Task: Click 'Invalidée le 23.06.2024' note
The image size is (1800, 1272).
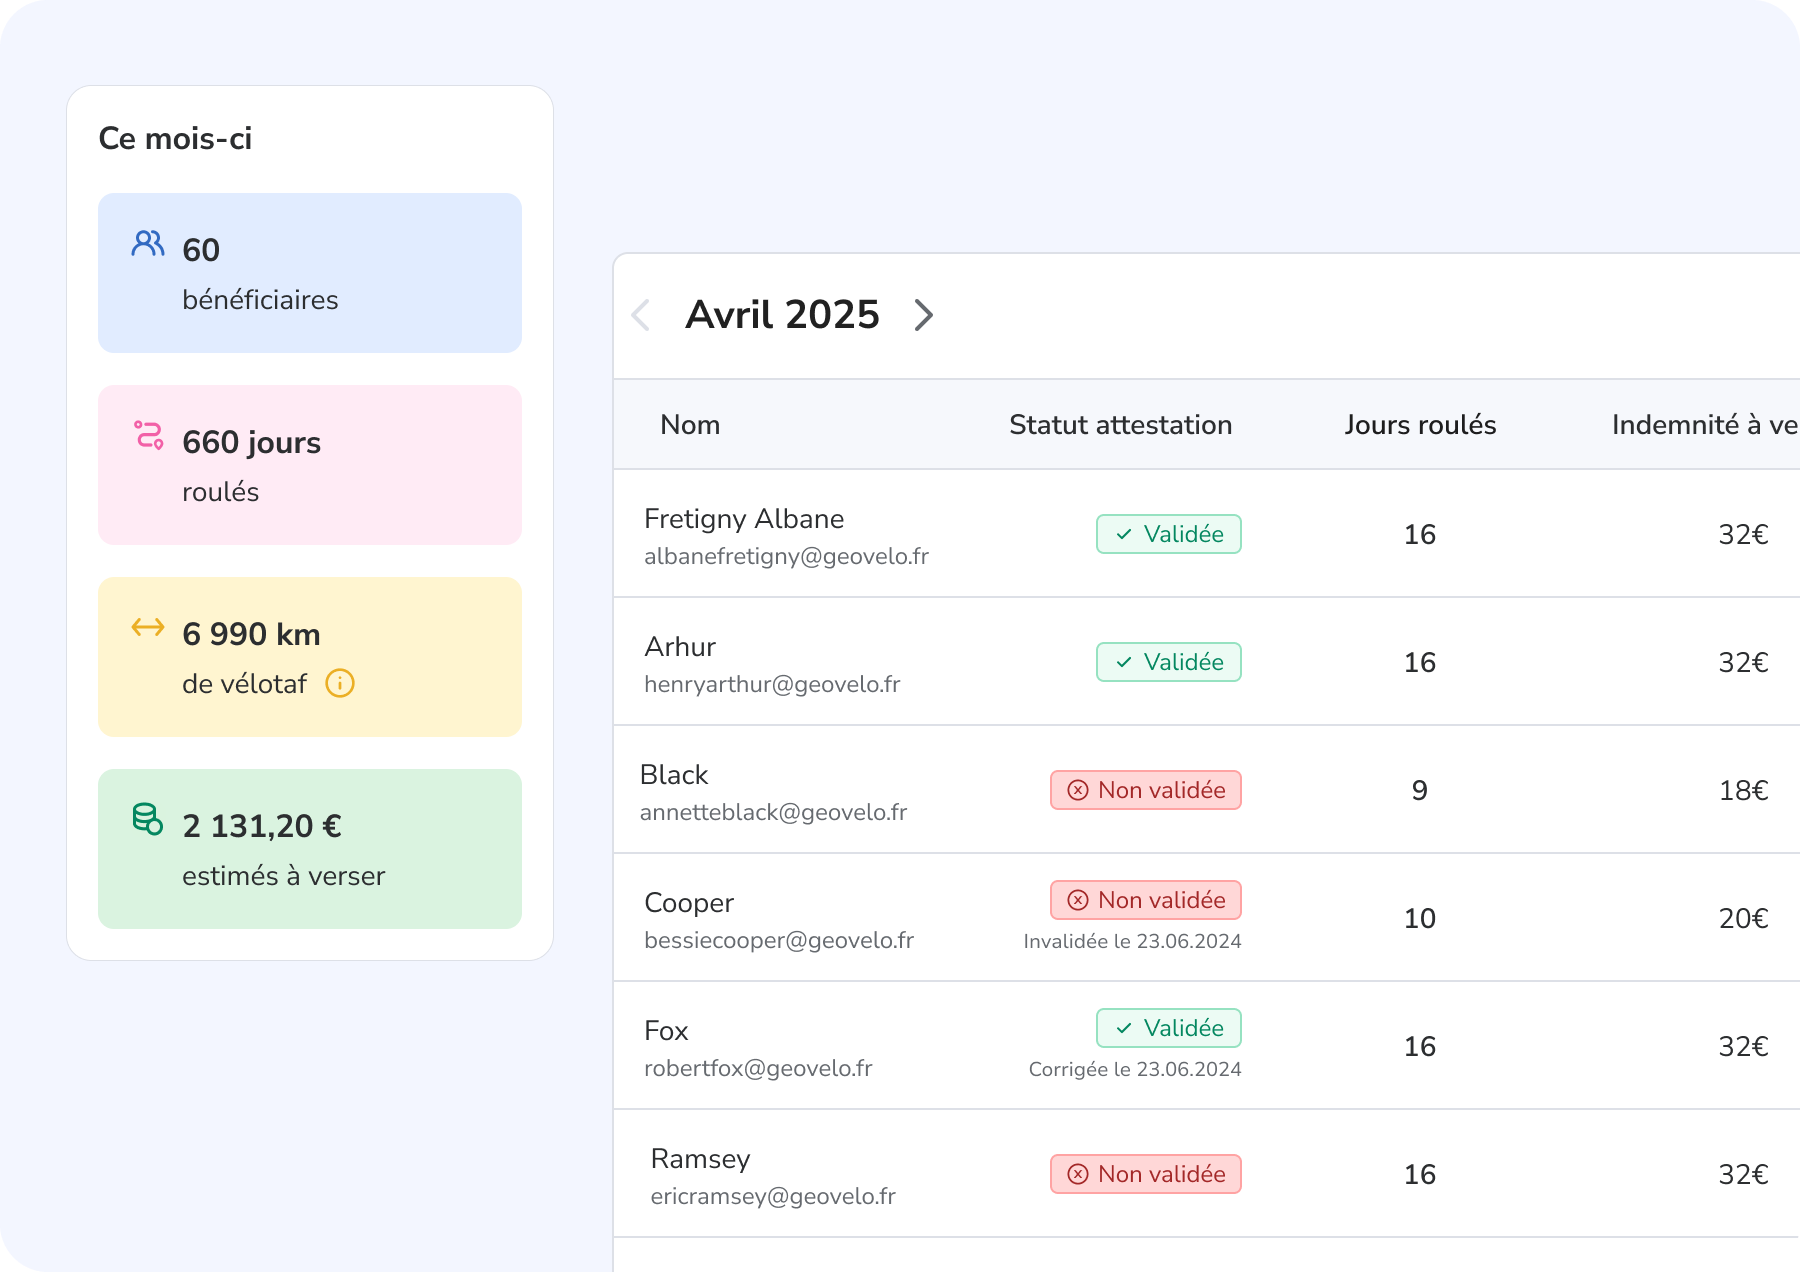Action: [x=1132, y=941]
